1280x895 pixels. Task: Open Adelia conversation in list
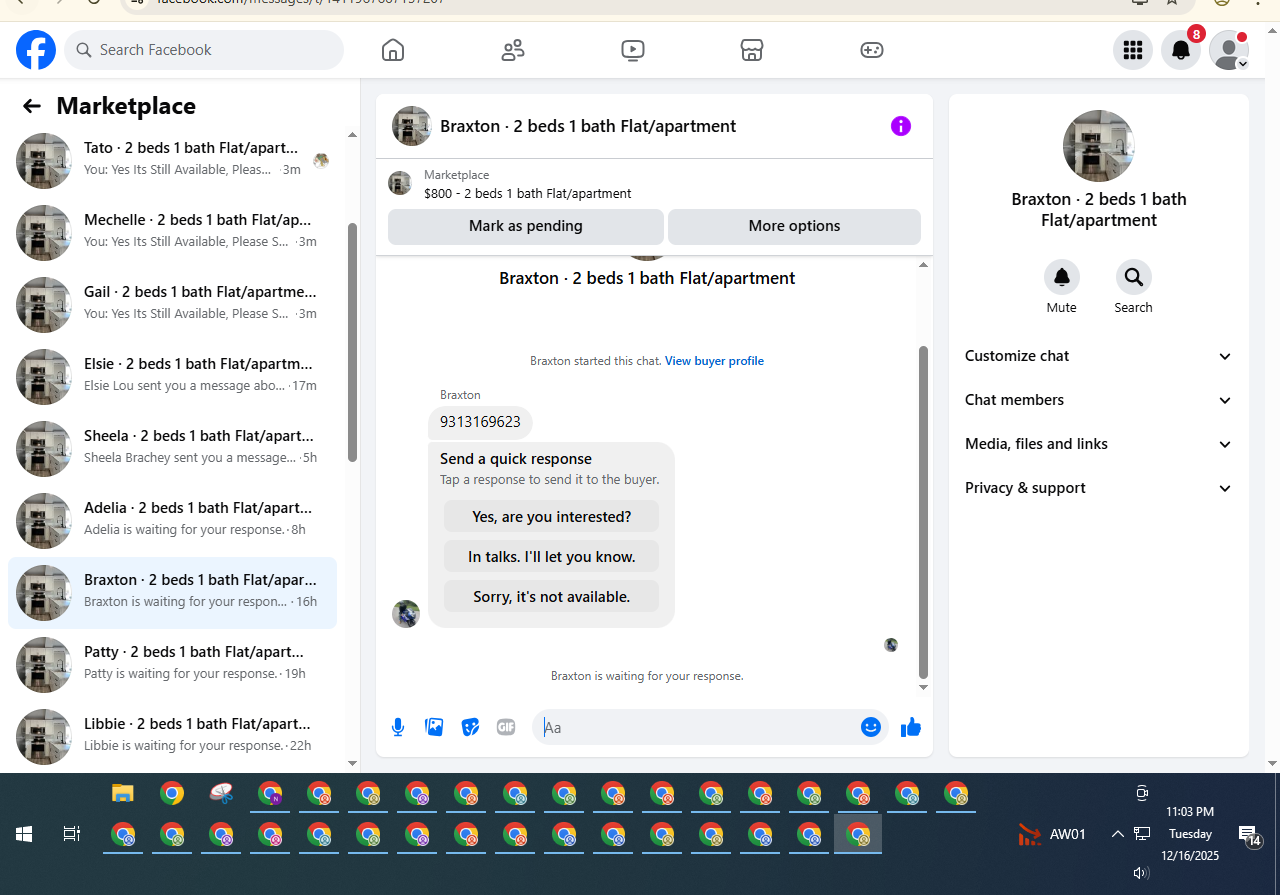[173, 520]
